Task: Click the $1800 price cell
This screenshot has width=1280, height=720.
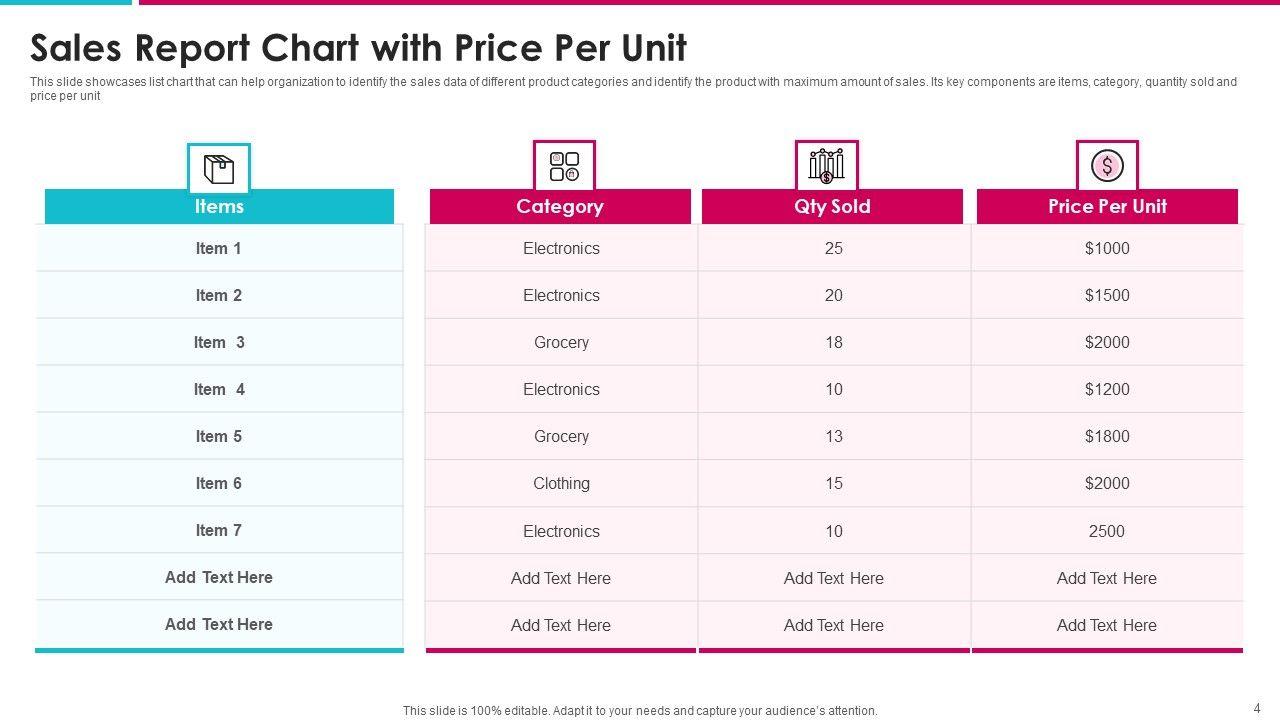Action: (1107, 436)
